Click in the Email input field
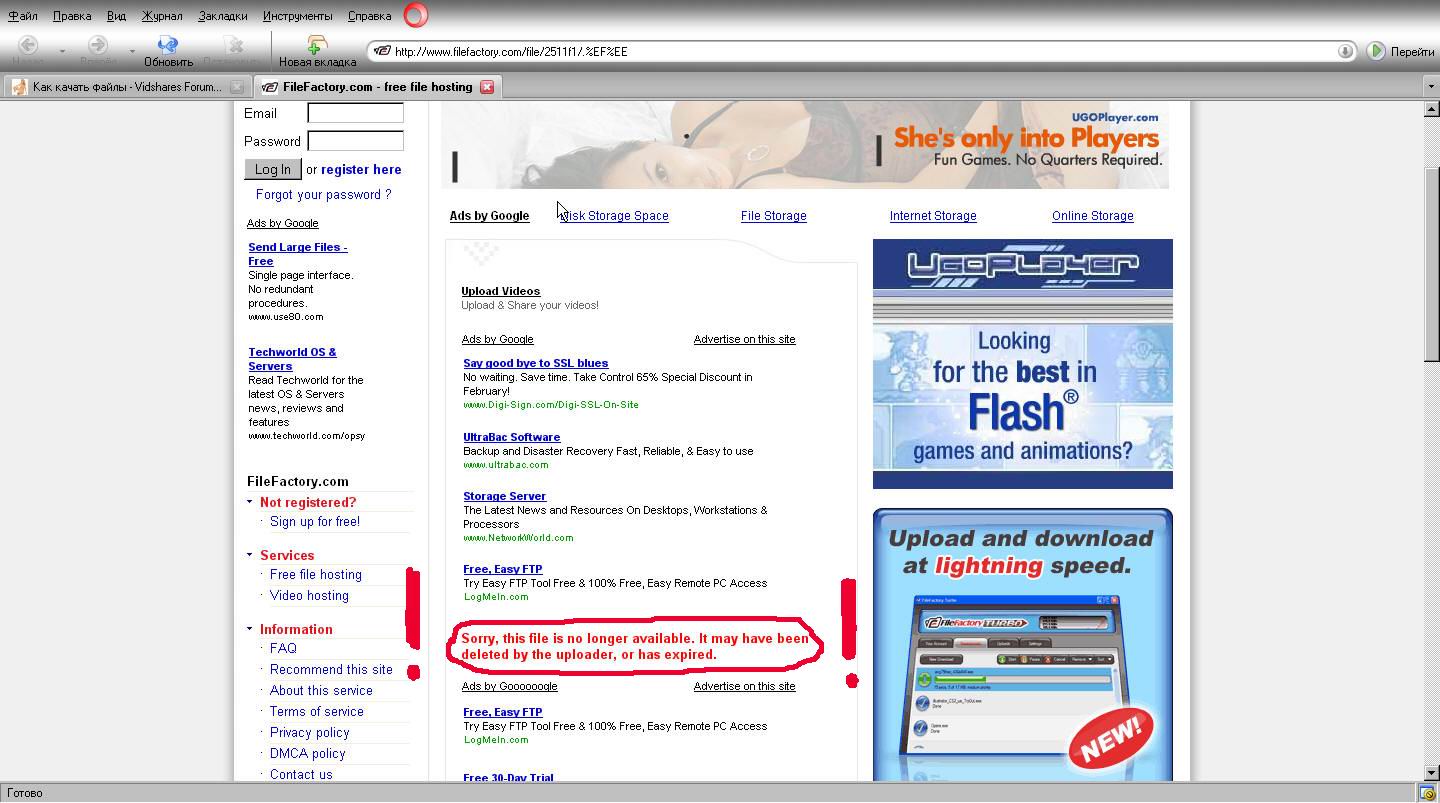The width and height of the screenshot is (1440, 803). (x=355, y=113)
